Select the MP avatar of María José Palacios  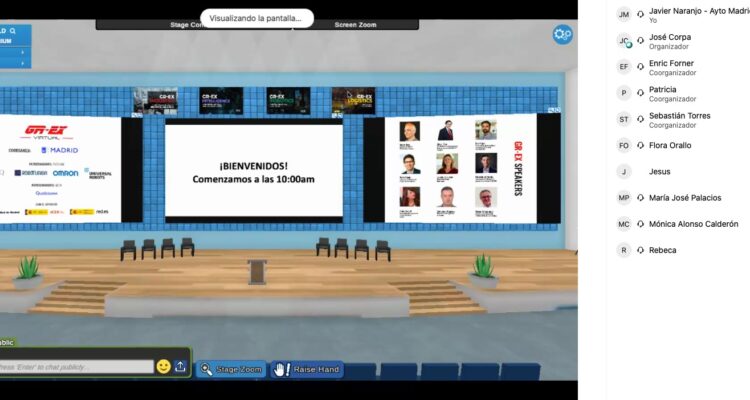point(624,198)
